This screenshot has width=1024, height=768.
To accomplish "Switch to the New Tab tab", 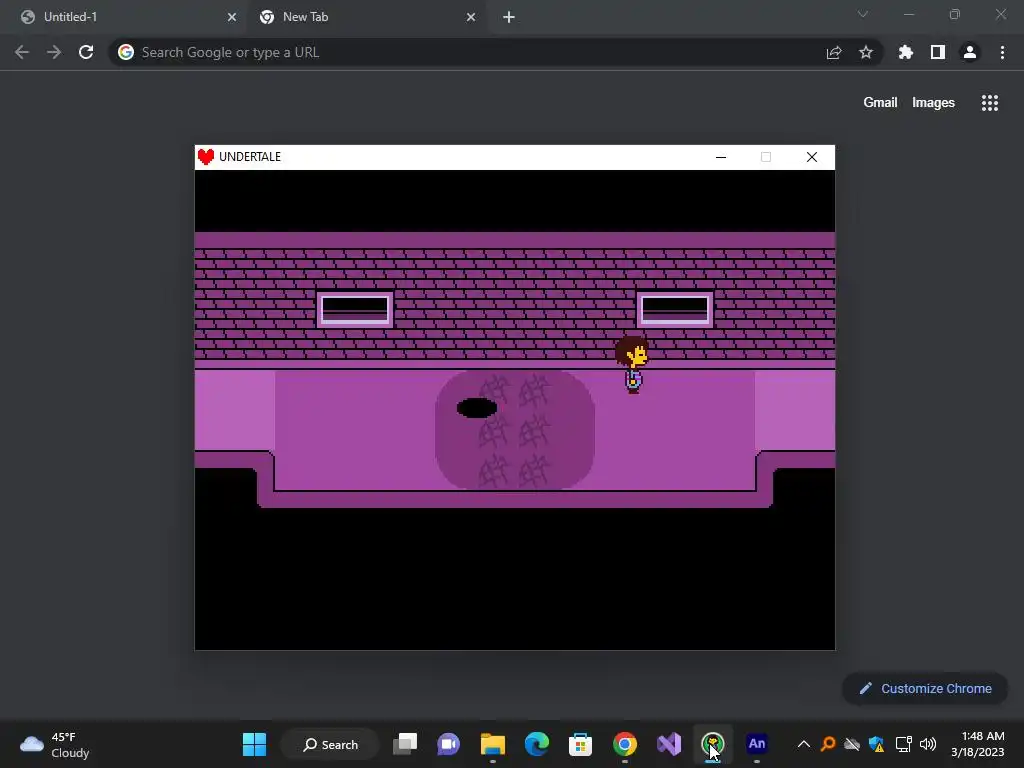I will pos(366,17).
